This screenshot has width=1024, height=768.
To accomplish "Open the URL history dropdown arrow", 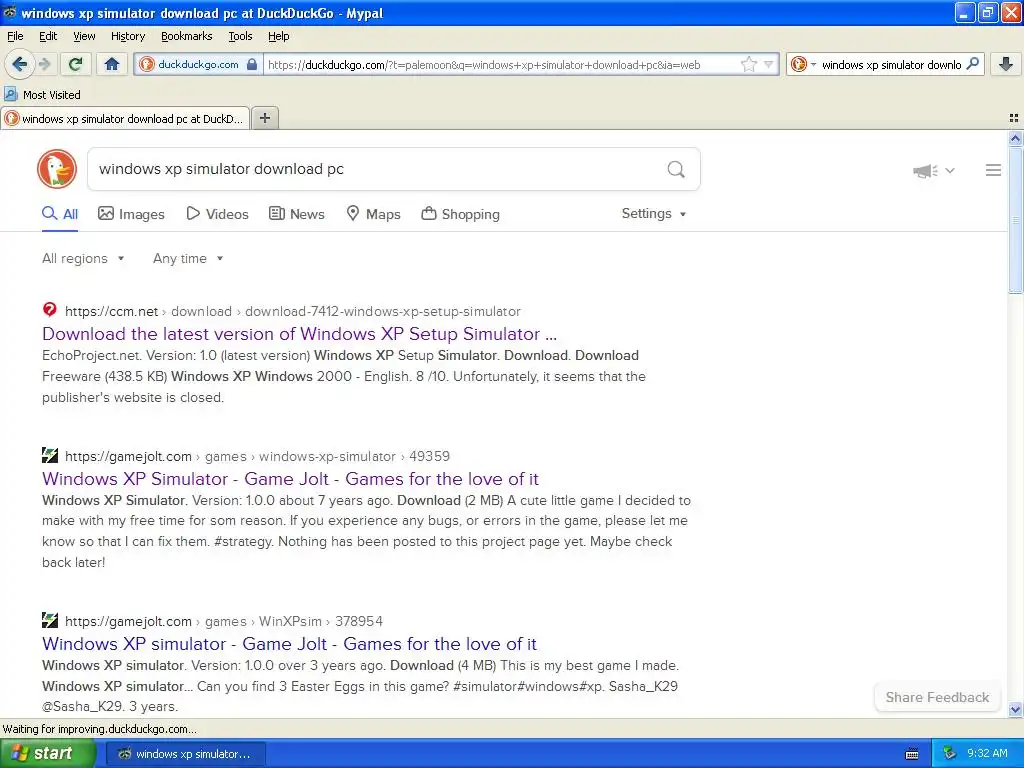I will [x=769, y=65].
